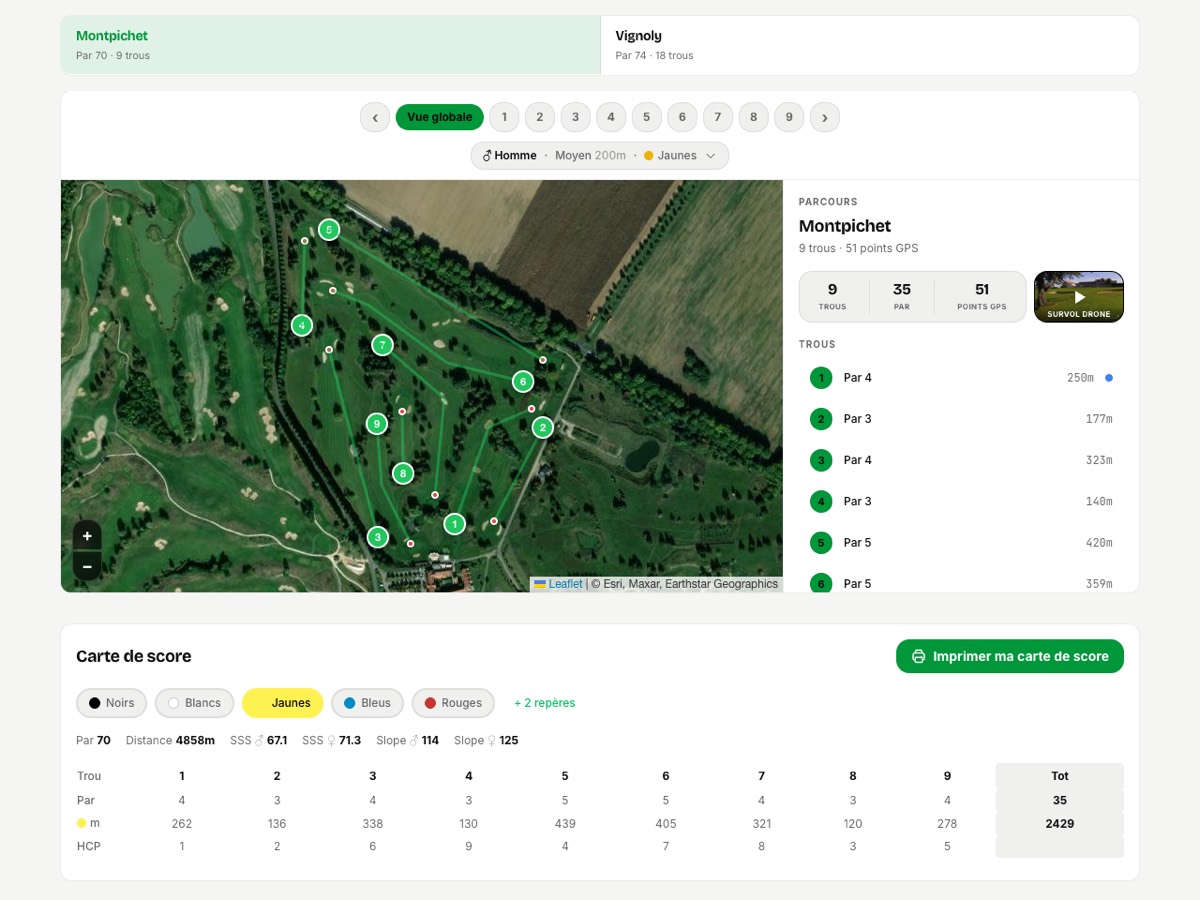1200x900 pixels.
Task: Click the Carte de score heading
Action: click(x=134, y=657)
